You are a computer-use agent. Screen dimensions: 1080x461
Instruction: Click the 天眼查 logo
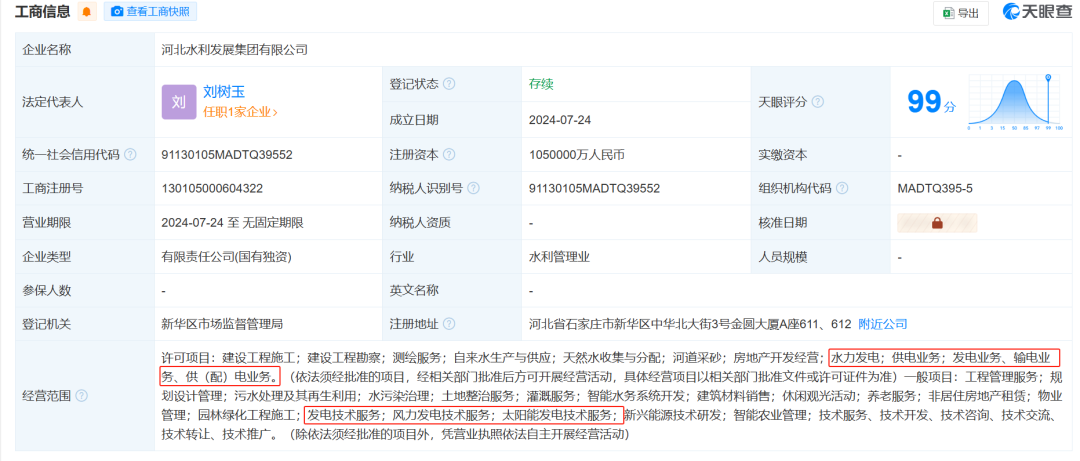click(x=1036, y=12)
